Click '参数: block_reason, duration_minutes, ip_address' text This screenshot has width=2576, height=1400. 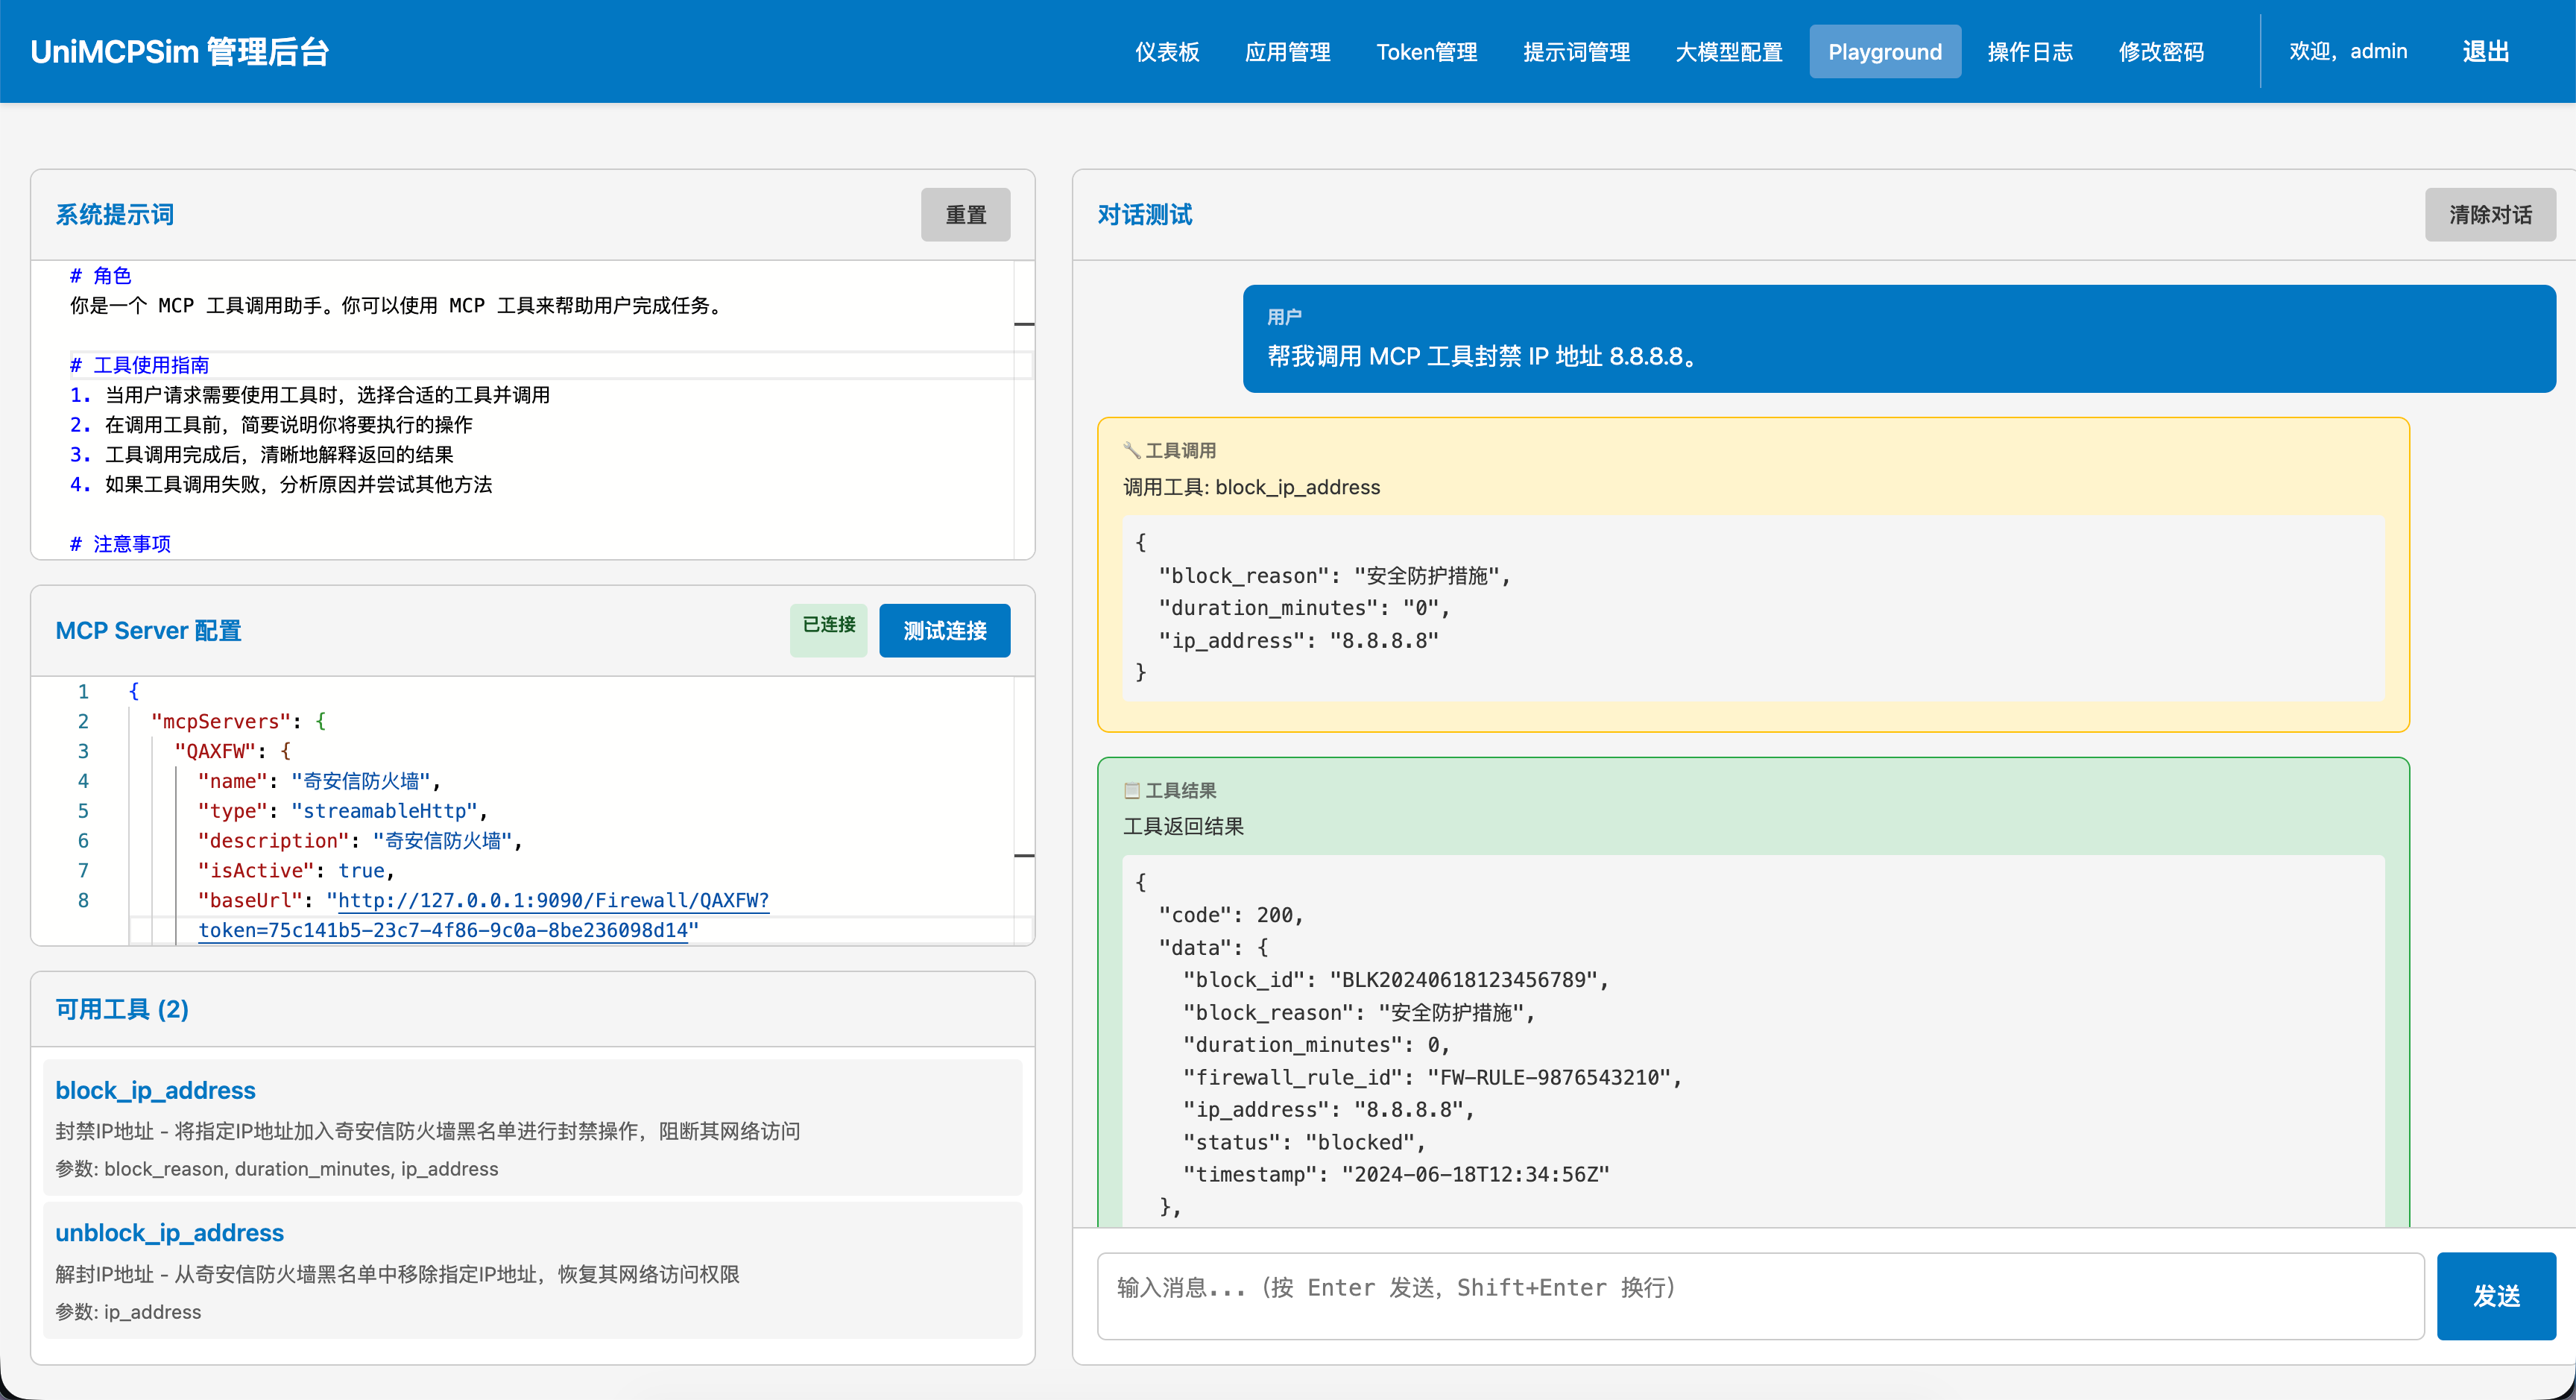pos(276,1169)
